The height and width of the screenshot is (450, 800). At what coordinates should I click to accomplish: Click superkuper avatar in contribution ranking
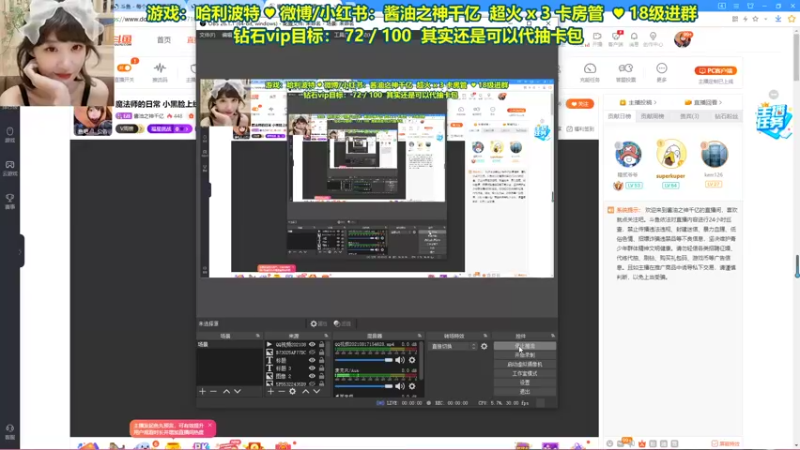[670, 154]
